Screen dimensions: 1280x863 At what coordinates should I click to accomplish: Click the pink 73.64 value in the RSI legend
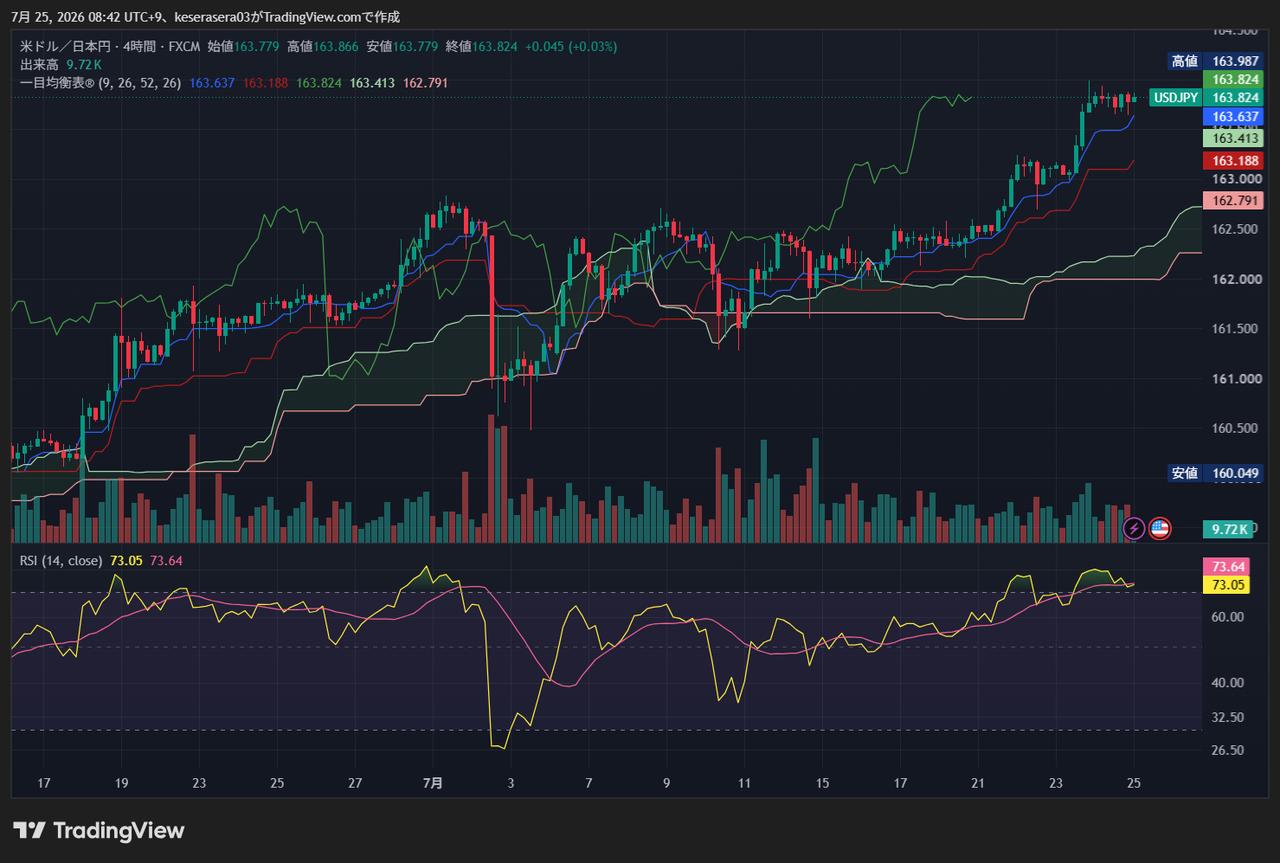tap(166, 560)
